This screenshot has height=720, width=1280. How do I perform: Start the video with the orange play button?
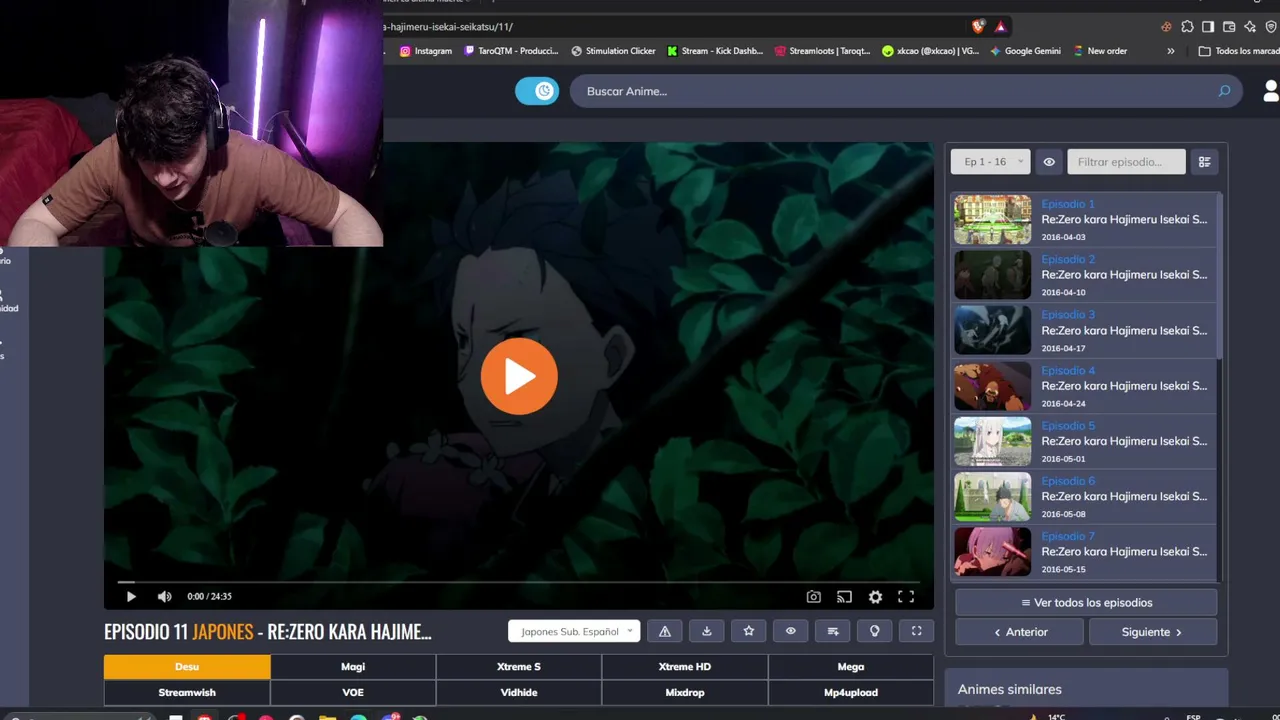point(519,376)
